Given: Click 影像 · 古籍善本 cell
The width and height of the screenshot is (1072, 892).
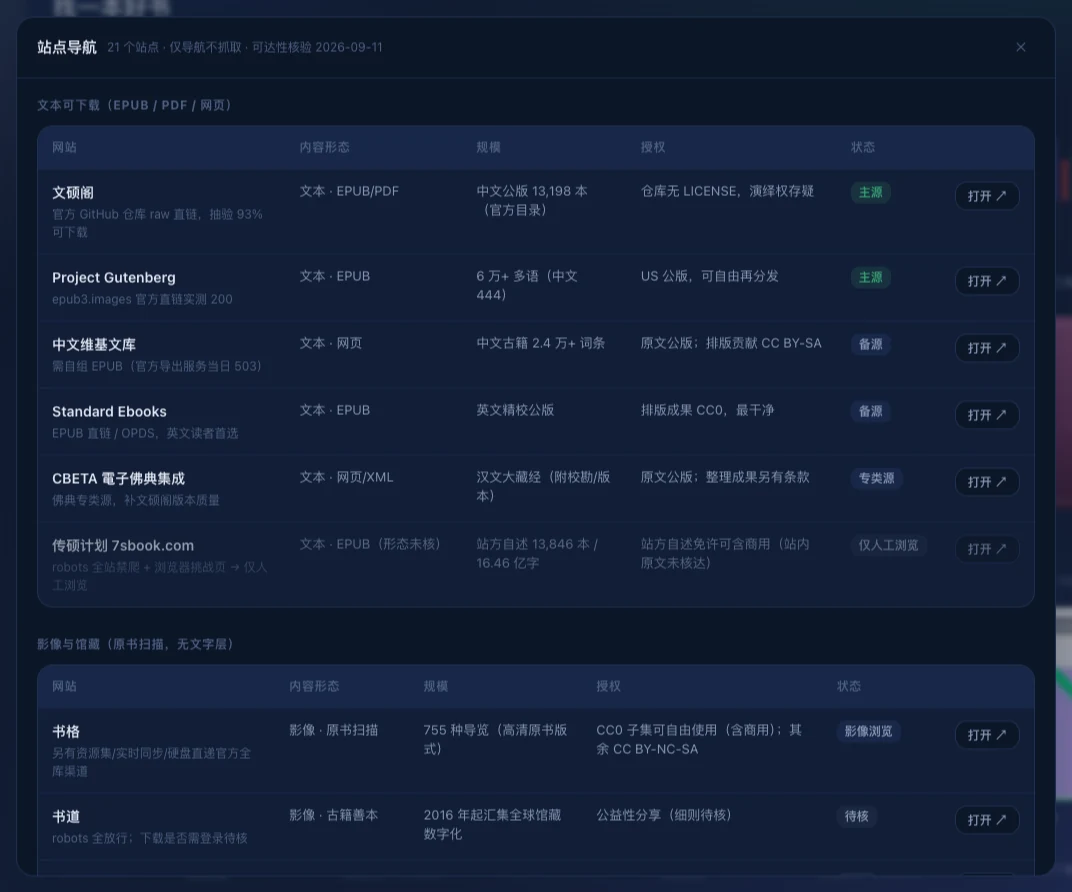Looking at the screenshot, I should (334, 815).
